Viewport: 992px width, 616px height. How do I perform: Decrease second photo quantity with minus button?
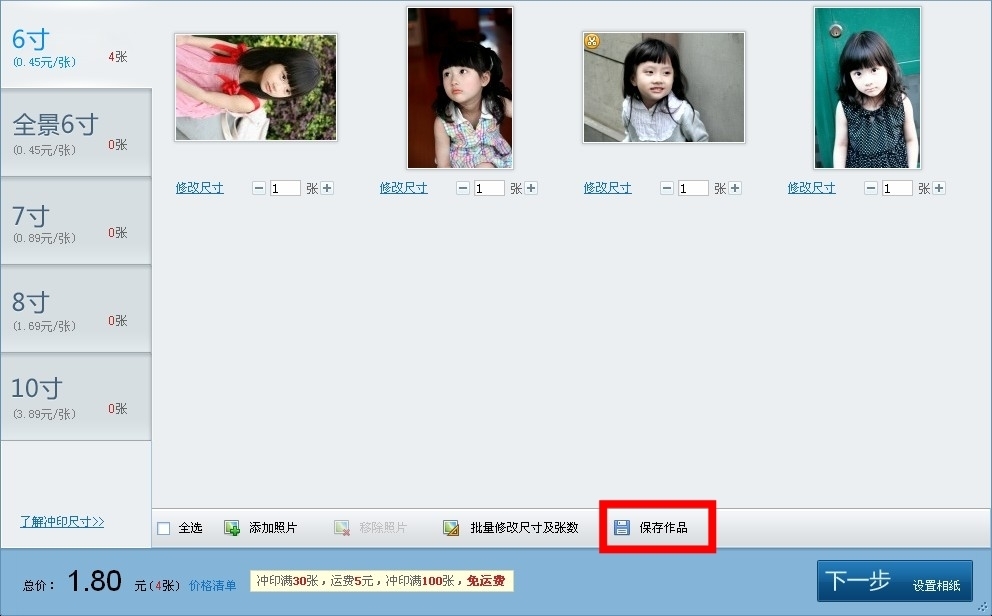coord(463,188)
